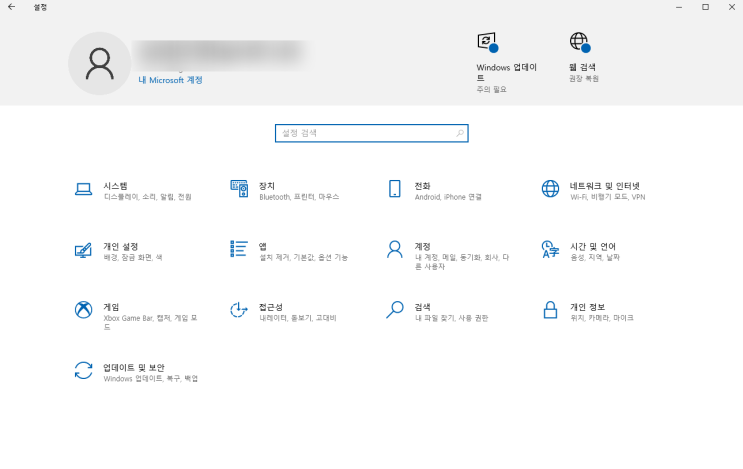The height and width of the screenshot is (469, 743).
Task: Select 업데이트 및 보안 title
Action: pos(134,368)
